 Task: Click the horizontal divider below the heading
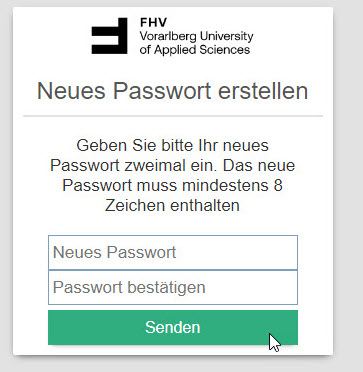click(x=173, y=116)
